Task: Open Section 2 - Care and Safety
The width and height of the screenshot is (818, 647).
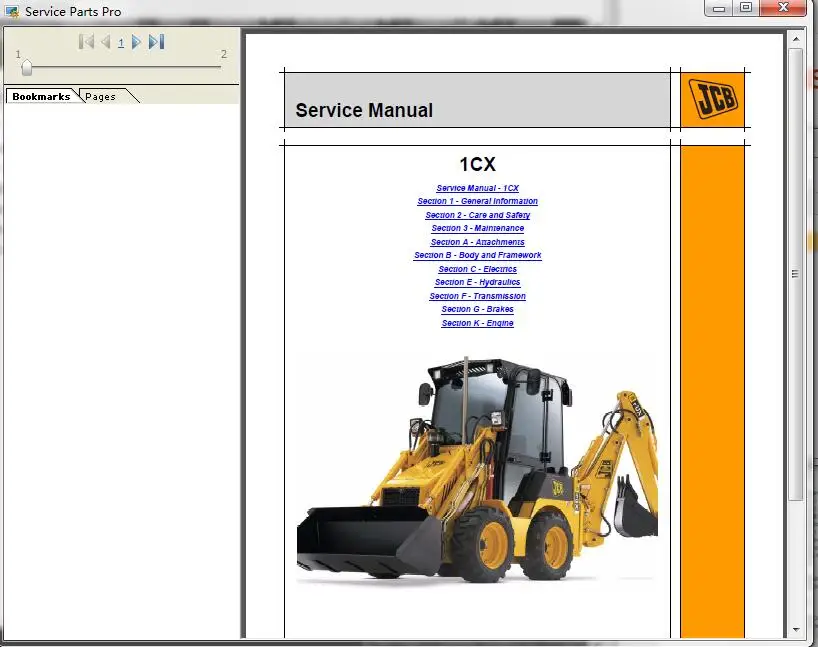Action: (x=477, y=215)
